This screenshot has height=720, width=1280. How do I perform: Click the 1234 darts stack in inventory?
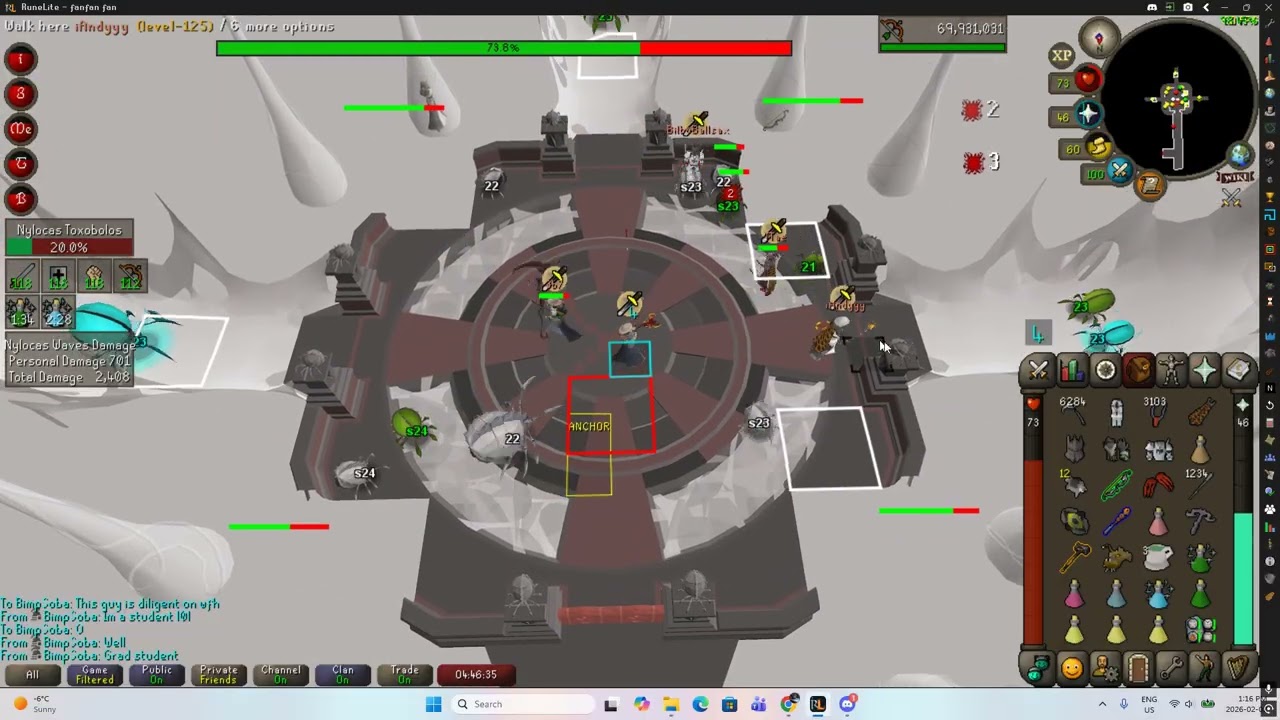pos(1200,483)
